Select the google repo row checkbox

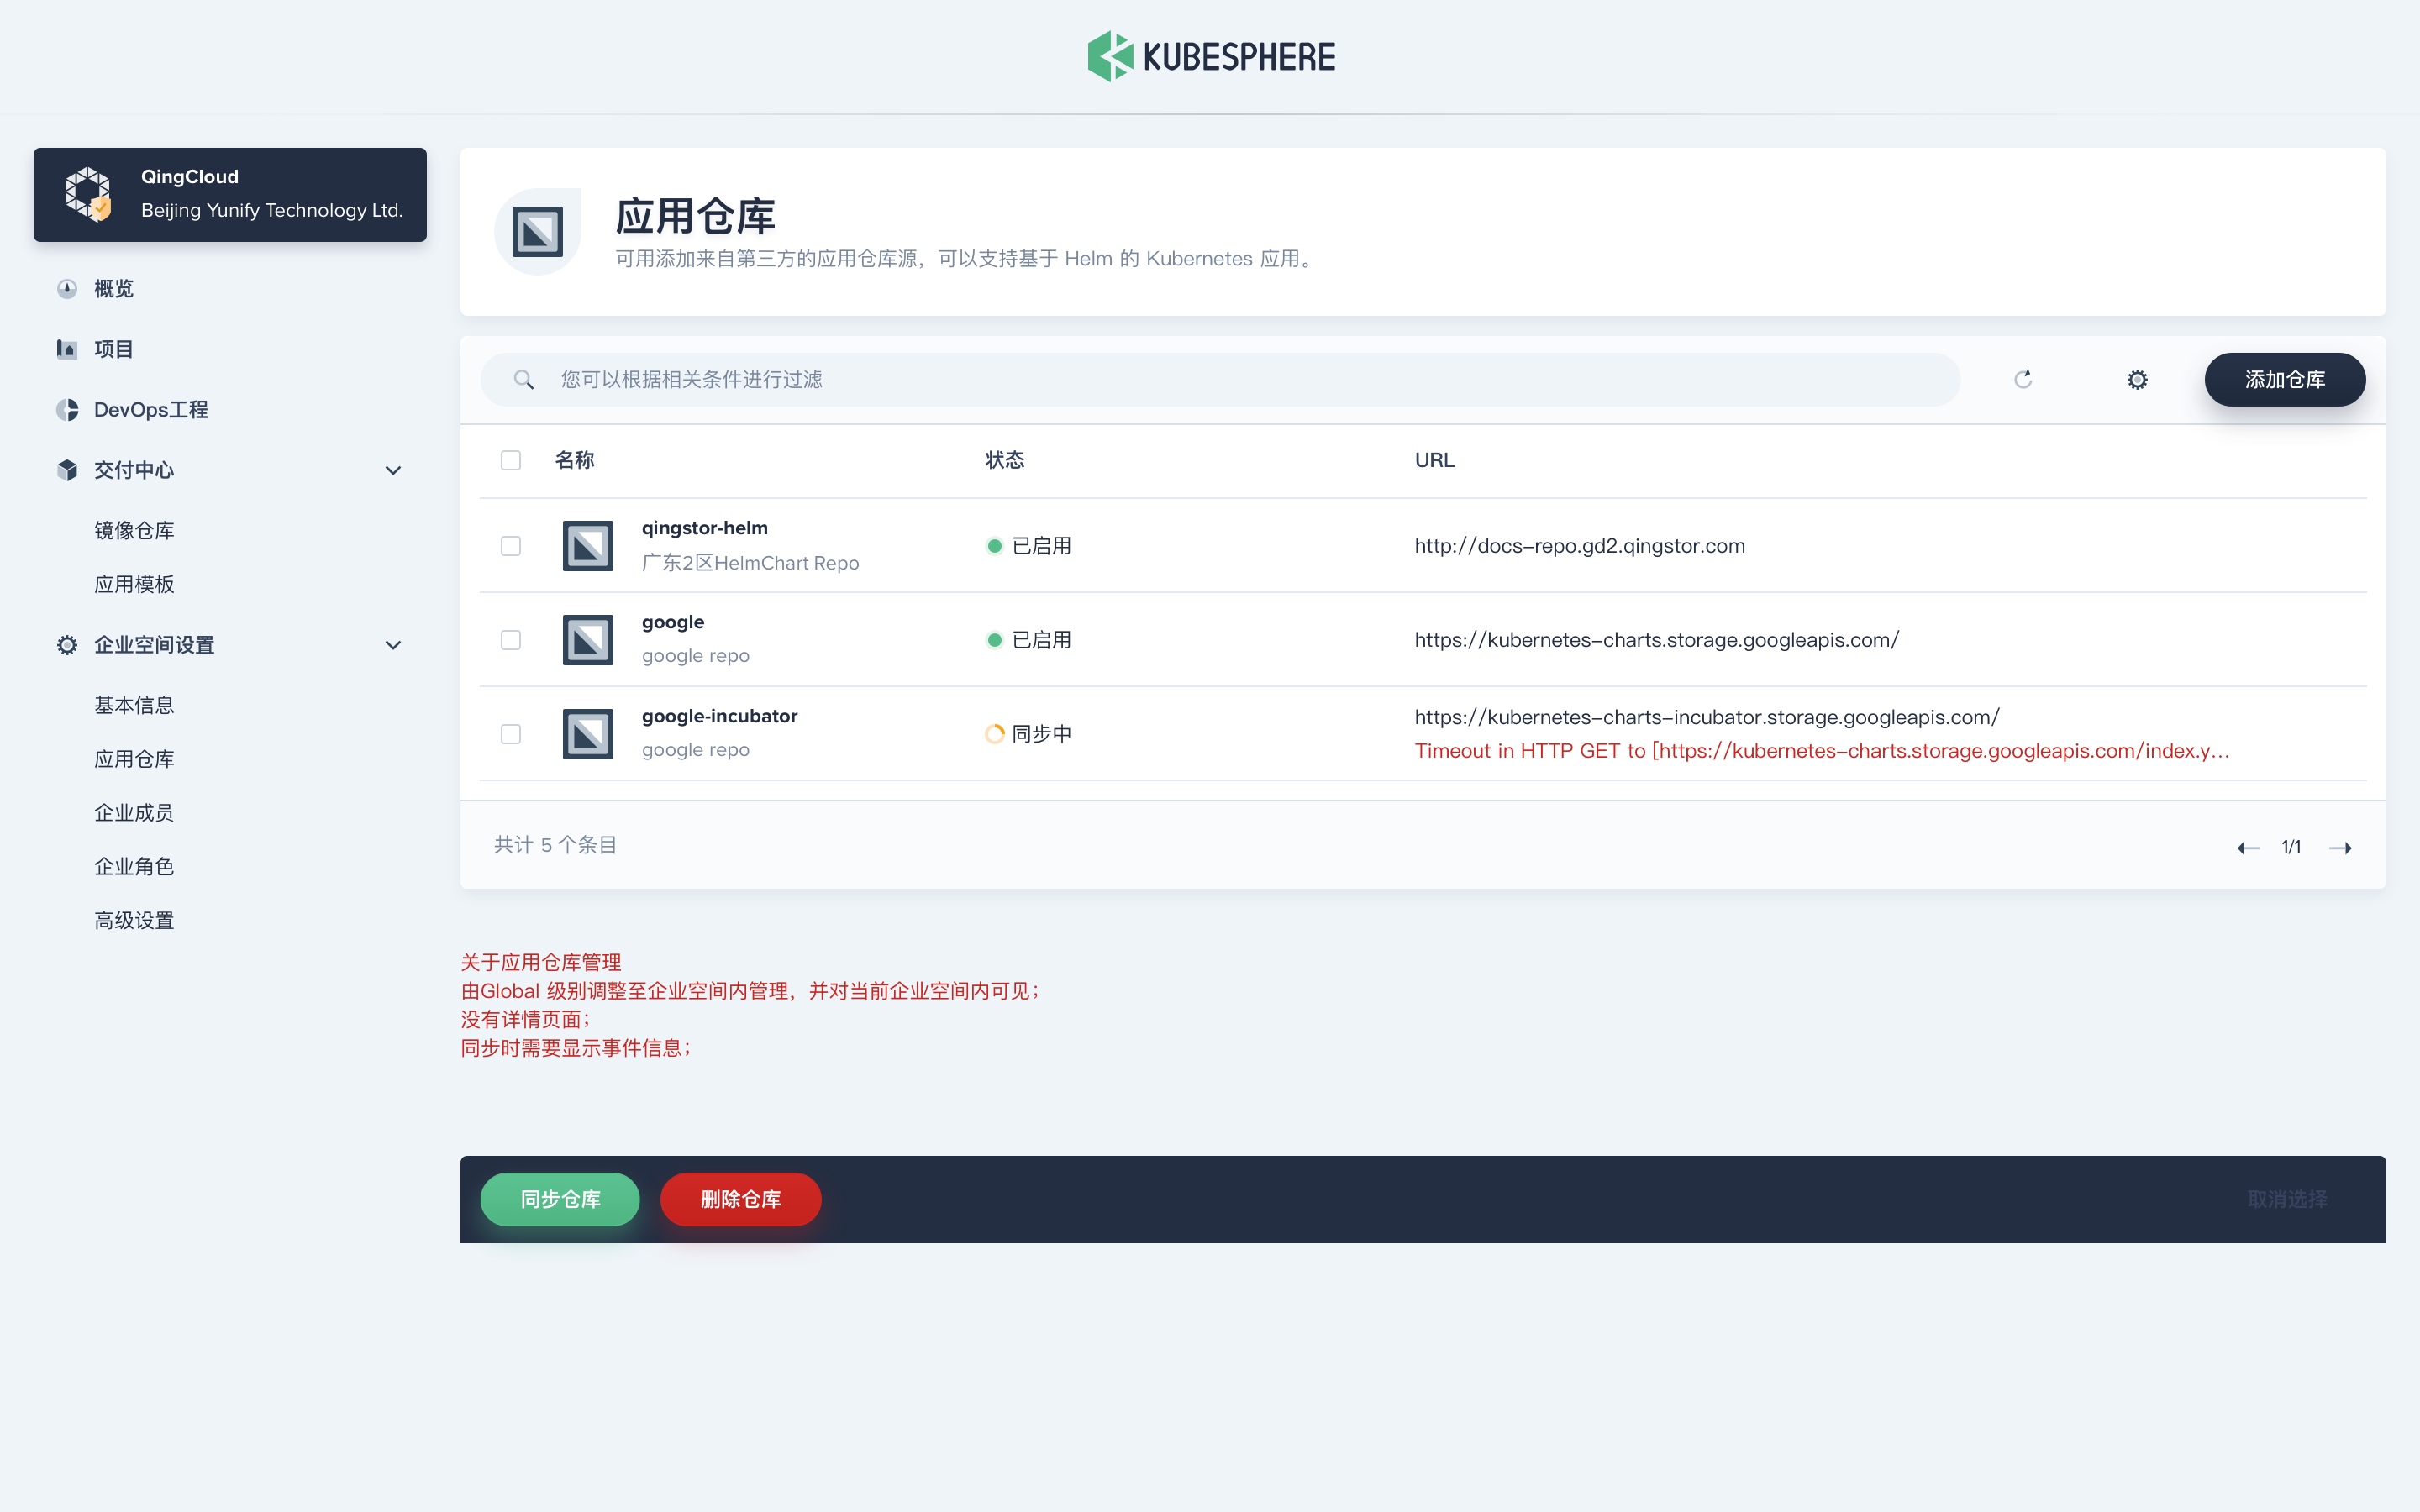[511, 639]
